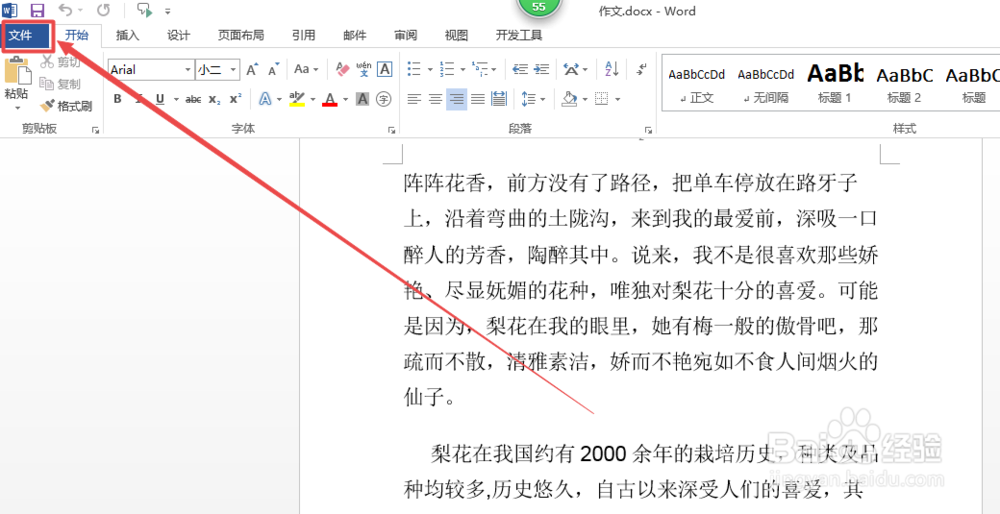The height and width of the screenshot is (514, 1000).
Task: Click the 格式刷 format painter button
Action: click(66, 106)
